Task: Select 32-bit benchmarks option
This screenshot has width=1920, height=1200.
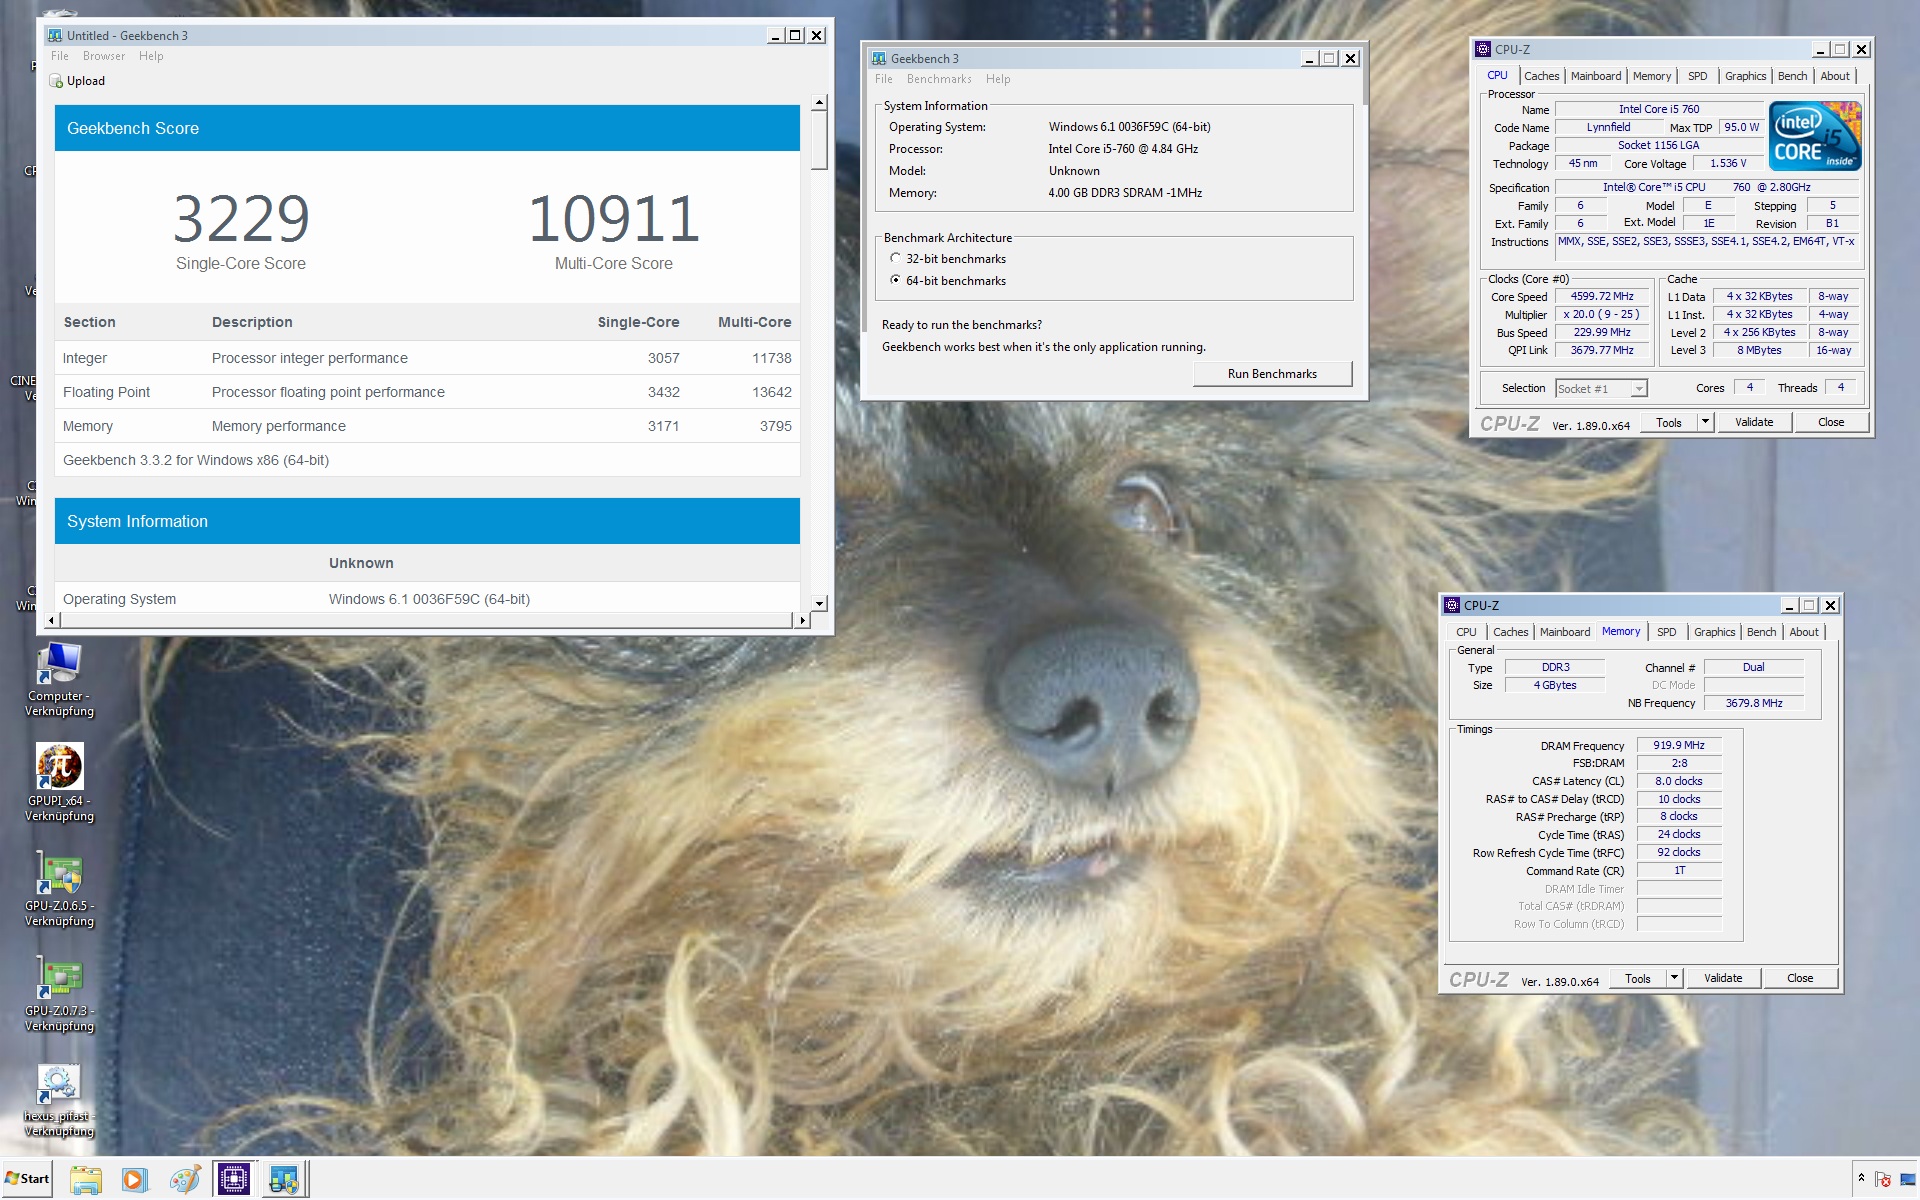Action: (x=896, y=258)
